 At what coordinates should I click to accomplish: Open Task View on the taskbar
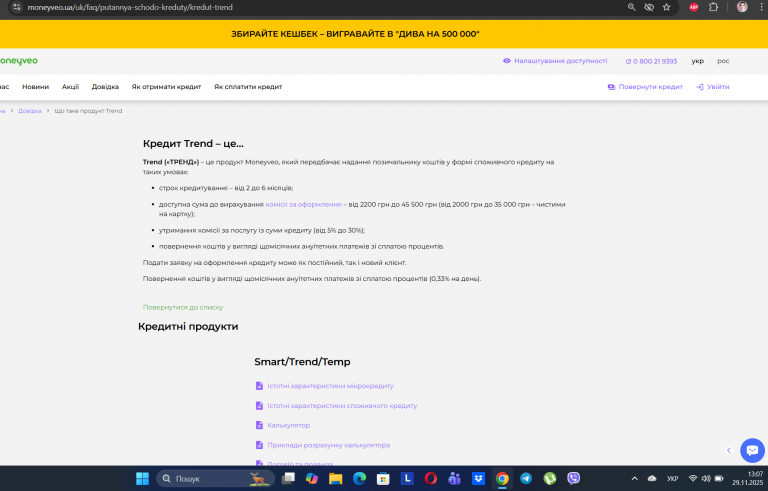tap(288, 478)
